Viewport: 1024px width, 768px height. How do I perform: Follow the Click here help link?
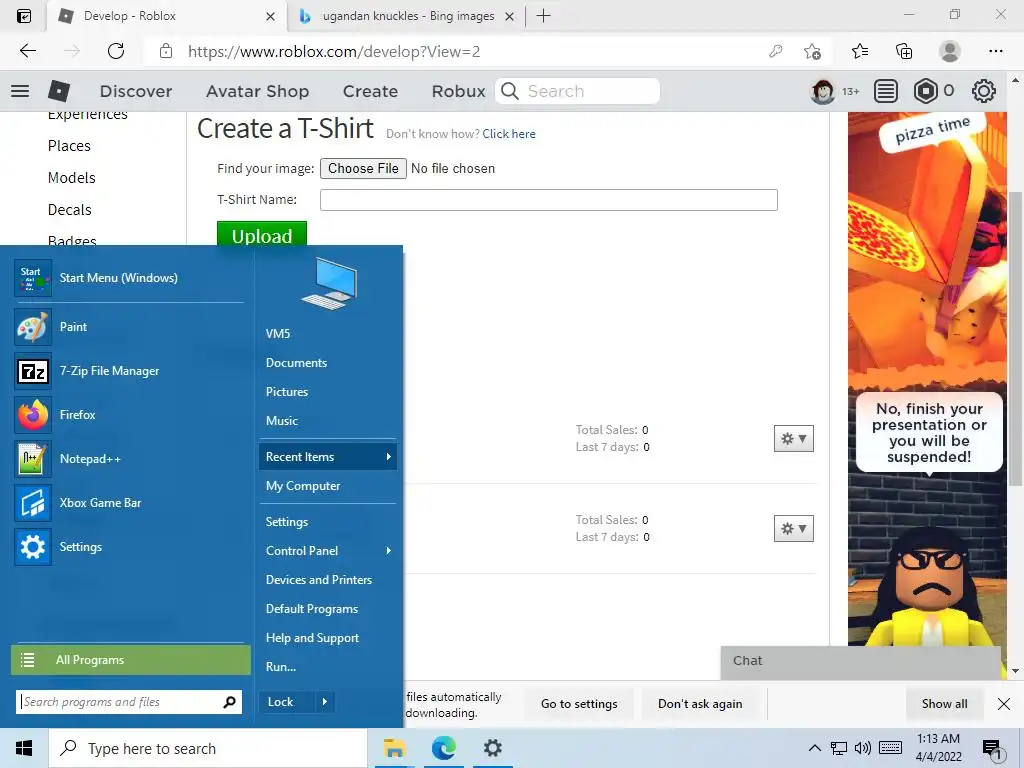coord(509,134)
